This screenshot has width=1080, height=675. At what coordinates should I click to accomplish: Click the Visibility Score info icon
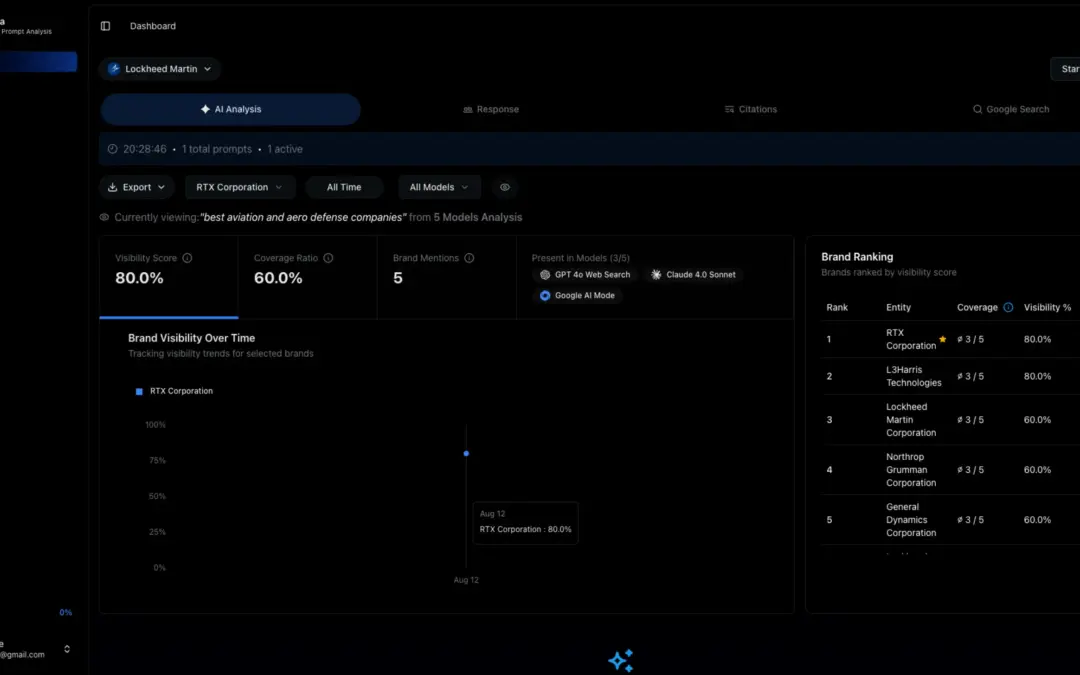point(187,258)
